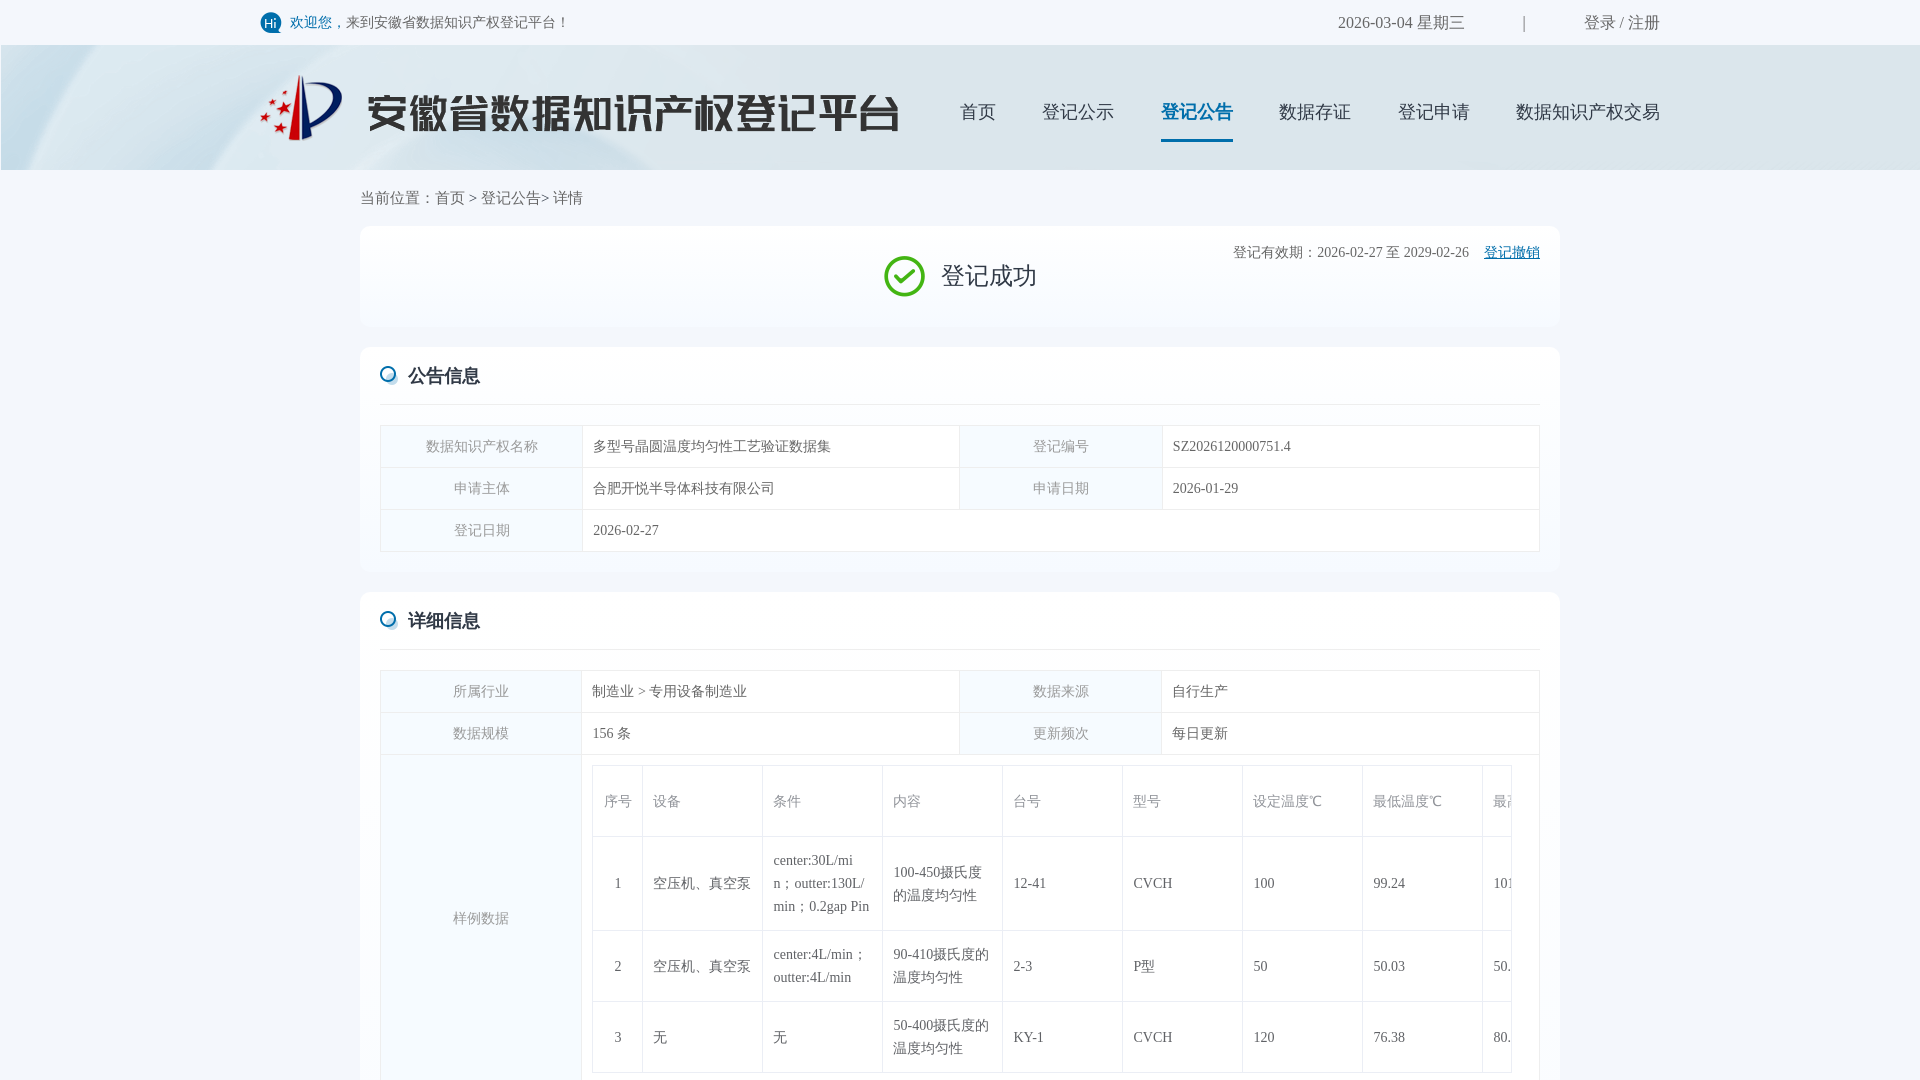Click the 内容 column header
Screen dimensions: 1920x1080
[942, 802]
